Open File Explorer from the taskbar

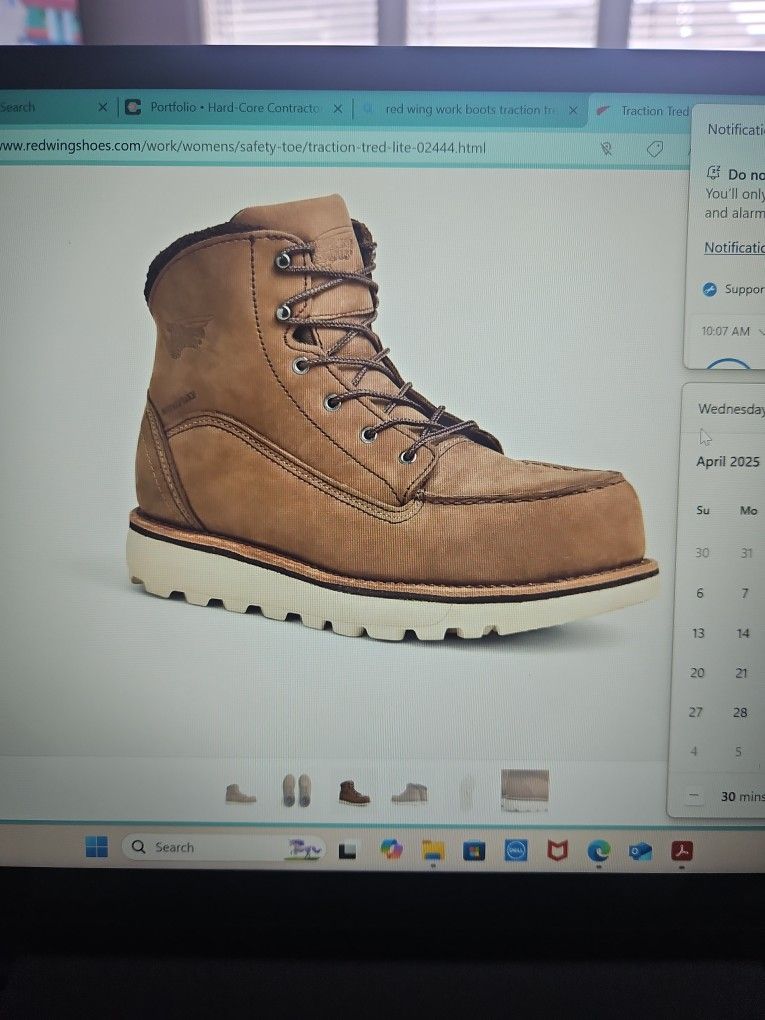pyautogui.click(x=433, y=850)
